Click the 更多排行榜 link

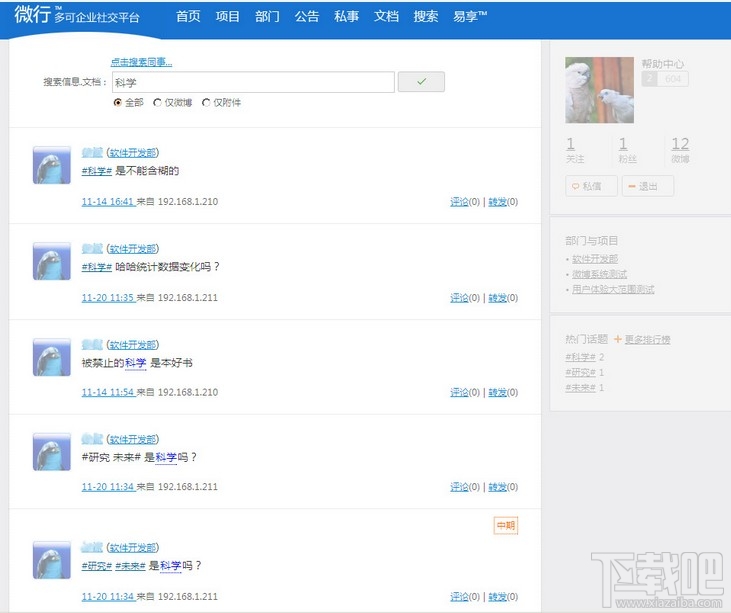(x=648, y=339)
